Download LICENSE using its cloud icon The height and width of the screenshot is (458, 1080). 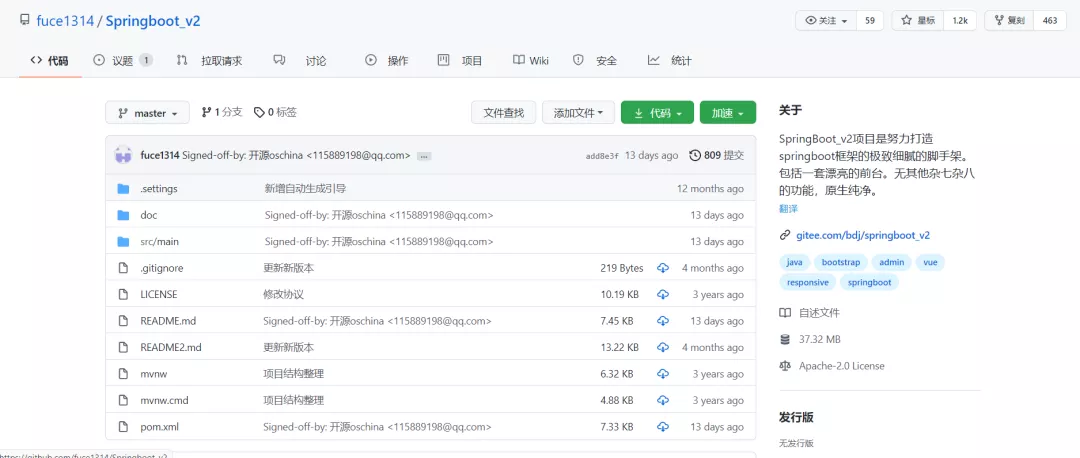point(663,294)
